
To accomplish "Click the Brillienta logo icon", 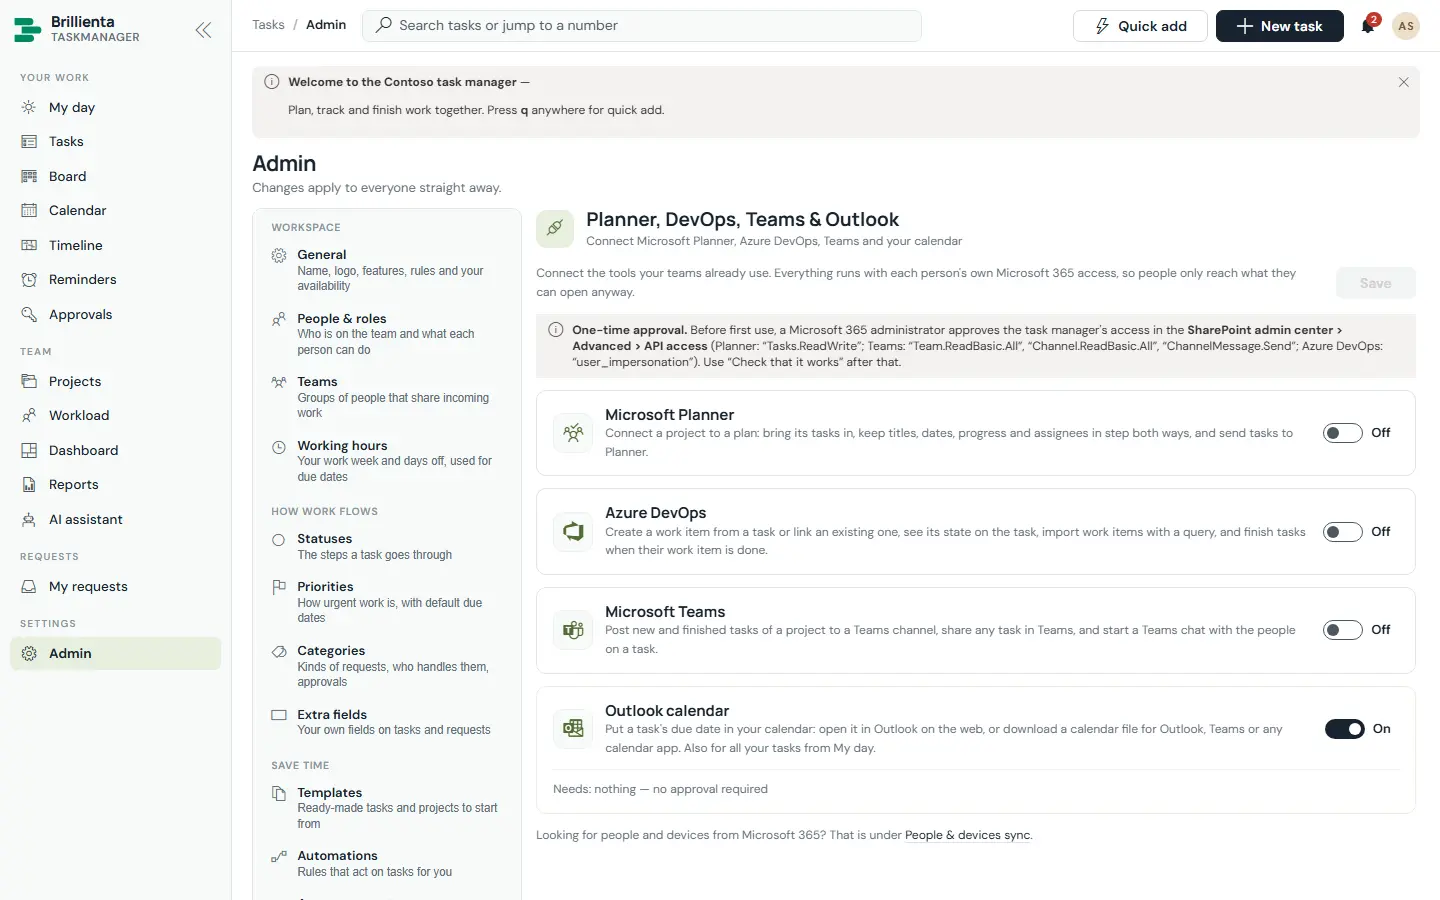I will pos(27,30).
